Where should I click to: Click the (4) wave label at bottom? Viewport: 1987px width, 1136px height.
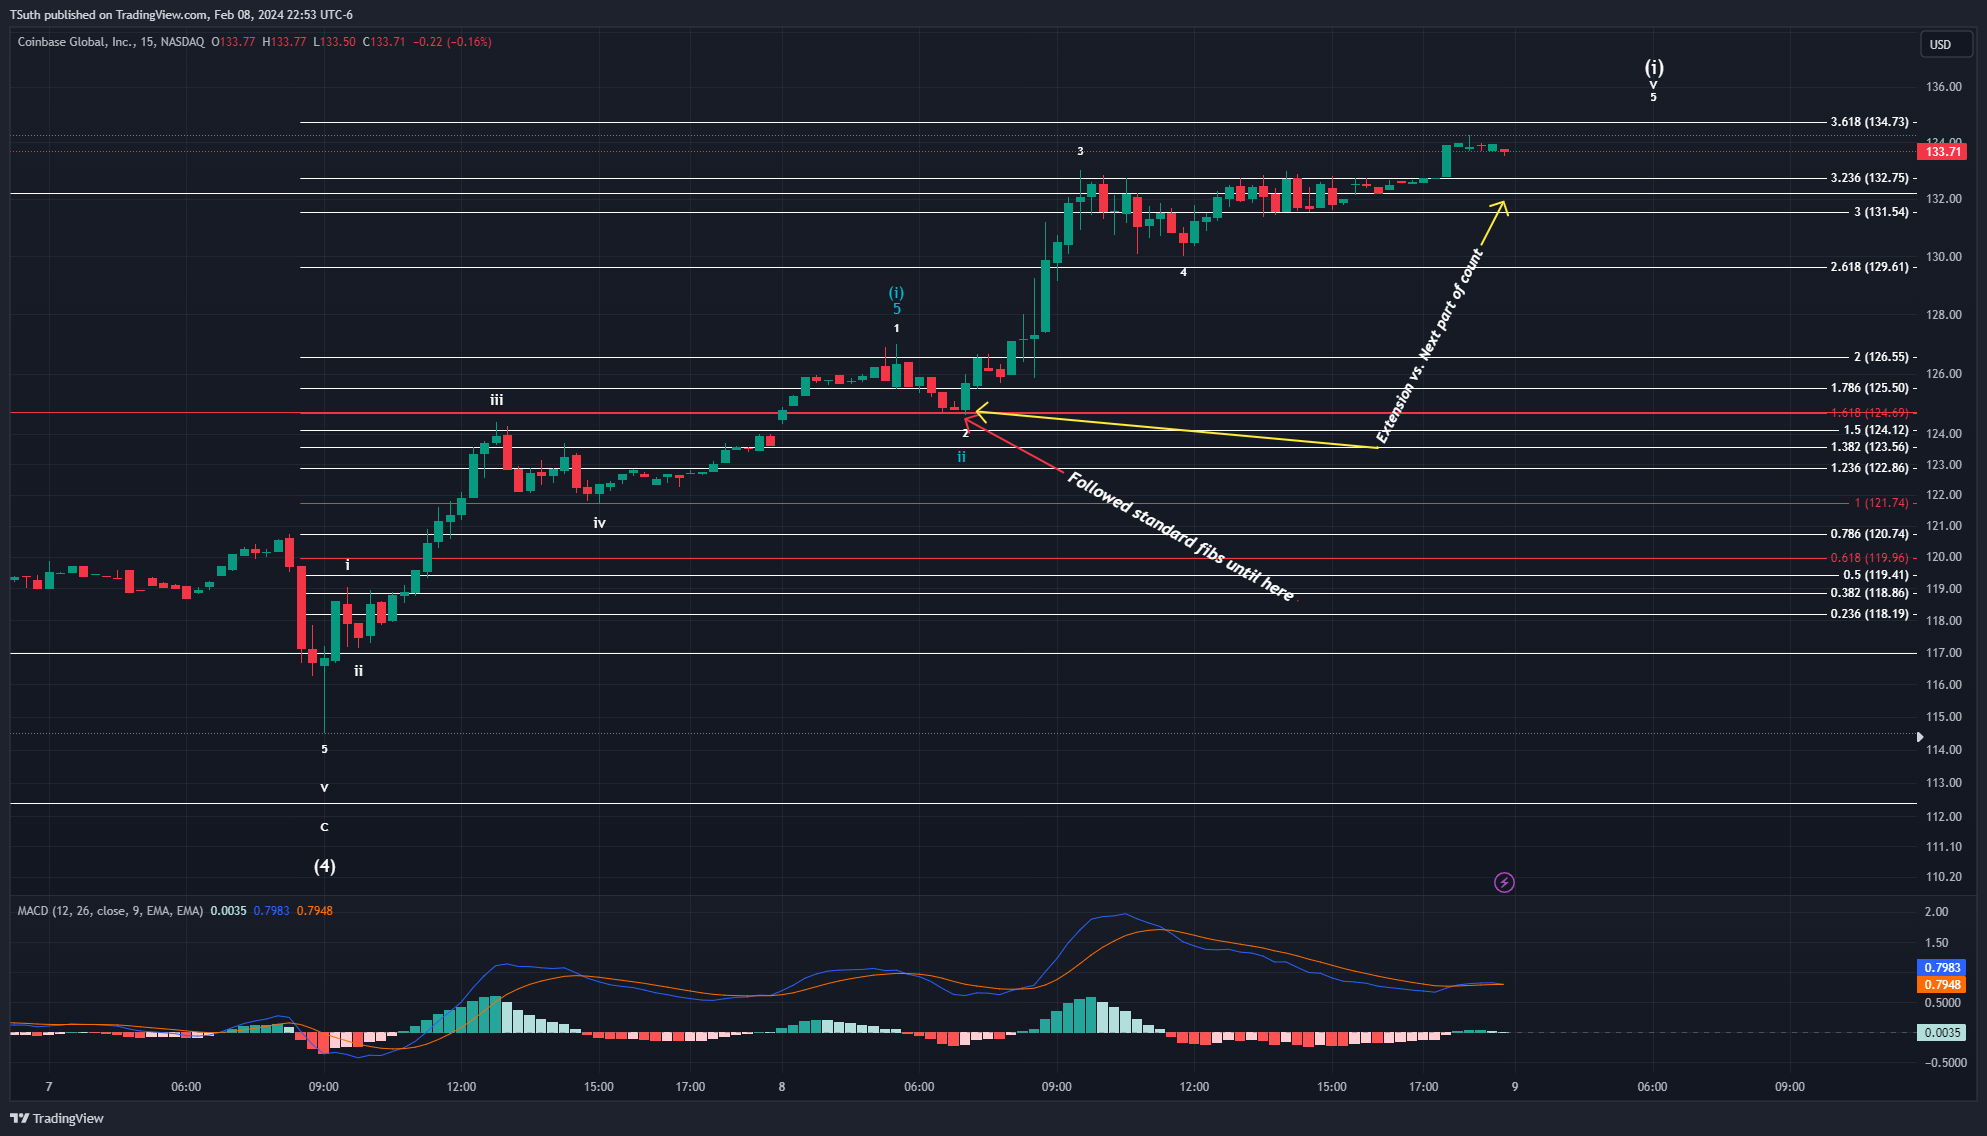pos(324,866)
